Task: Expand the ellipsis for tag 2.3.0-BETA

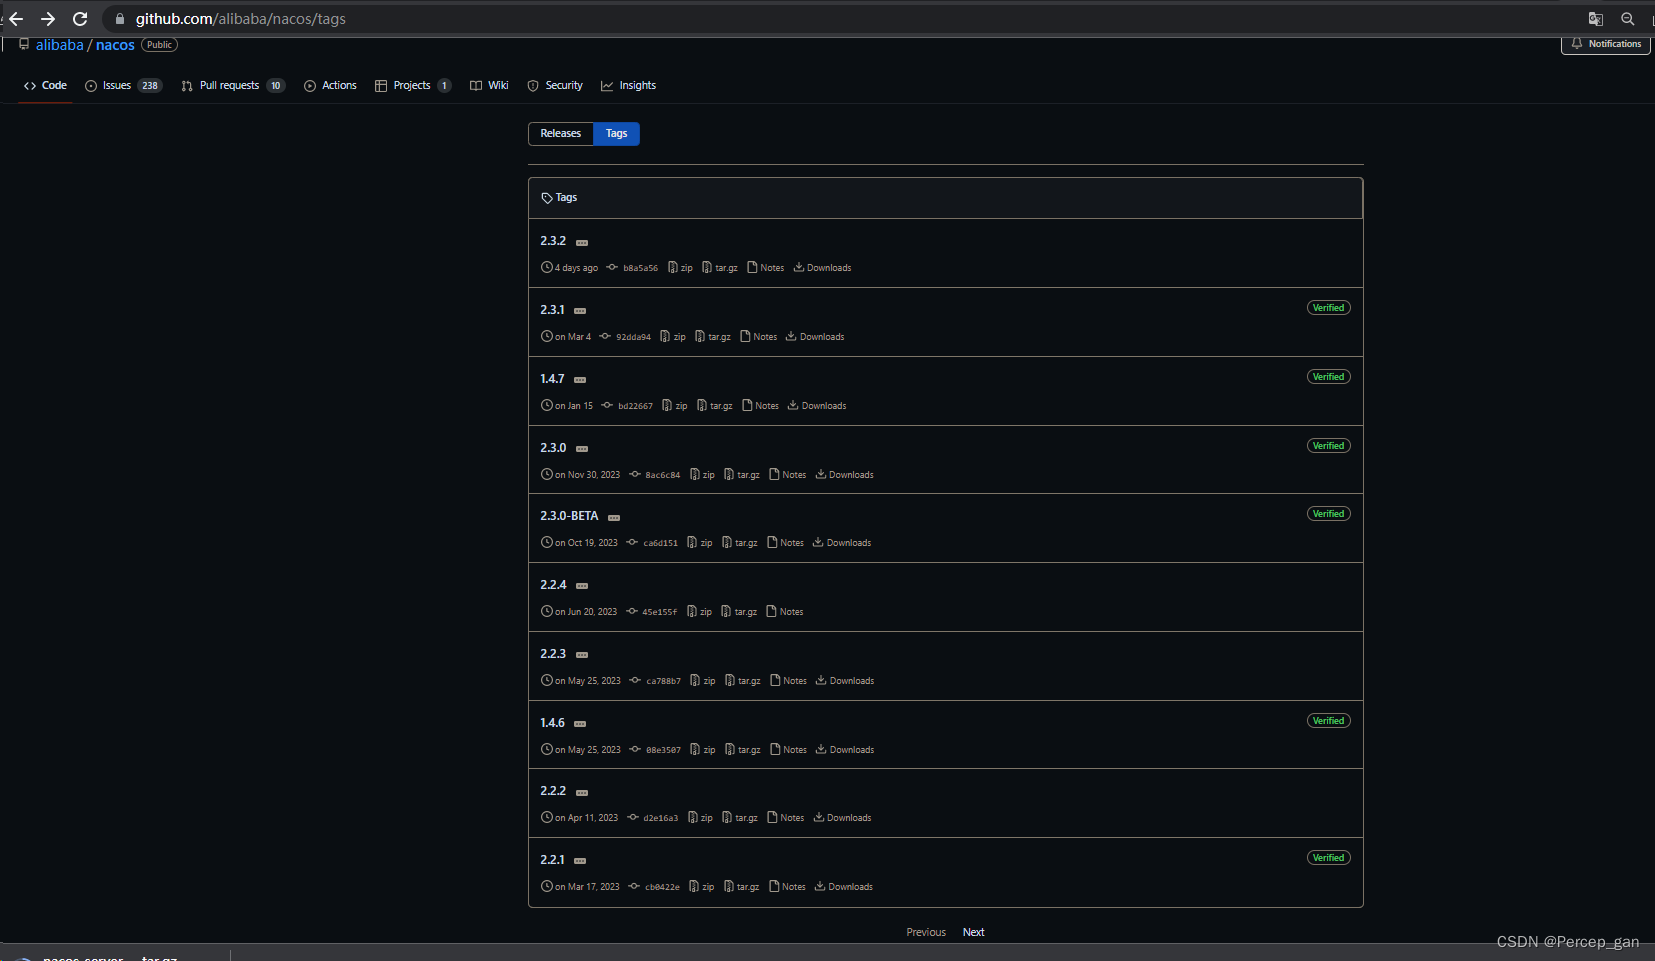Action: click(x=614, y=518)
